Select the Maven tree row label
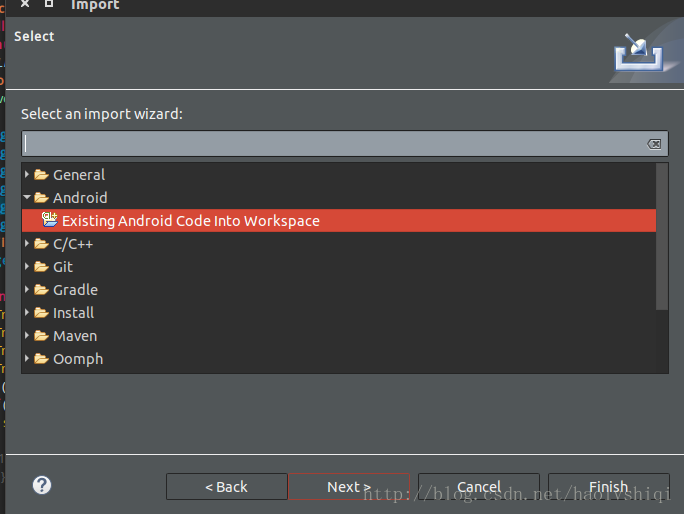 75,336
